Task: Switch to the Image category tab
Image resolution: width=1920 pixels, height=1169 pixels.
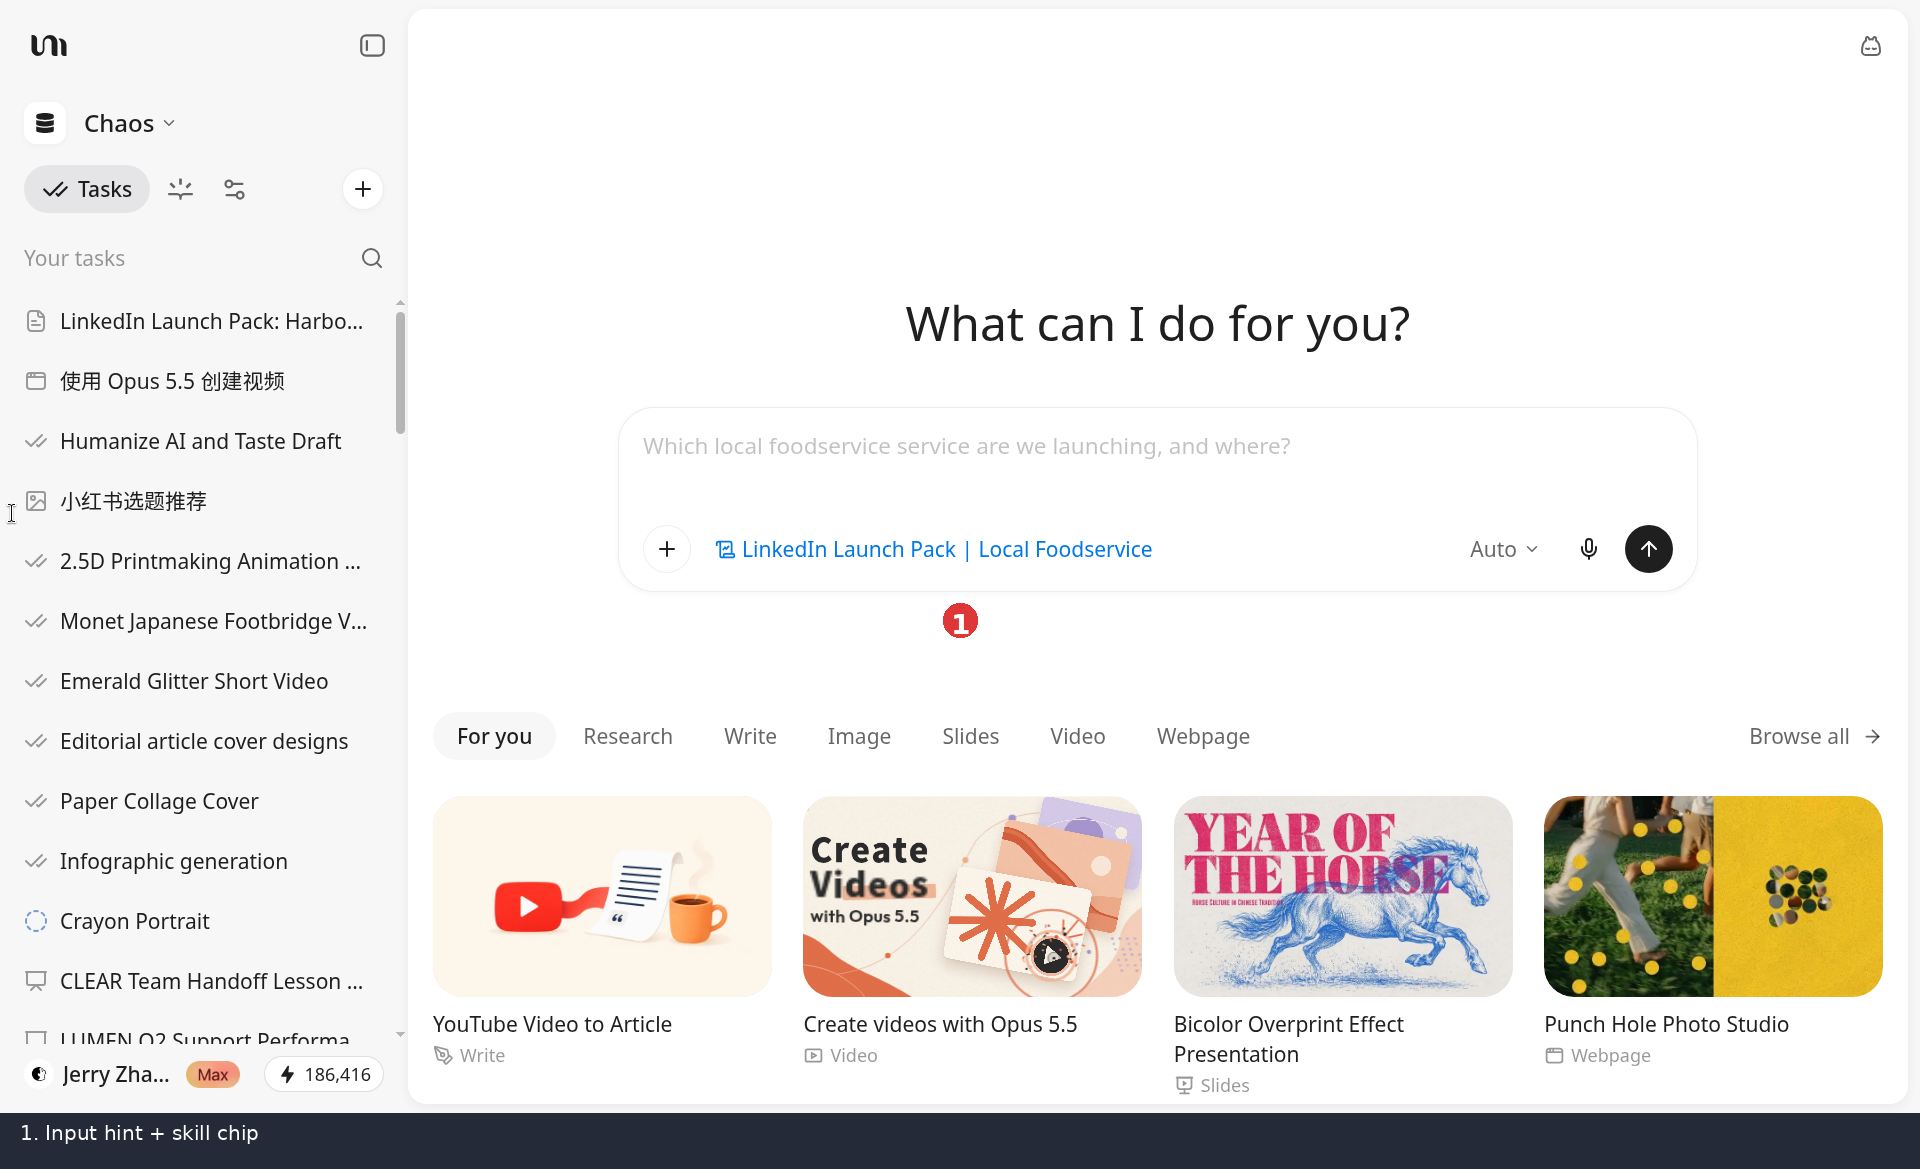Action: tap(859, 737)
